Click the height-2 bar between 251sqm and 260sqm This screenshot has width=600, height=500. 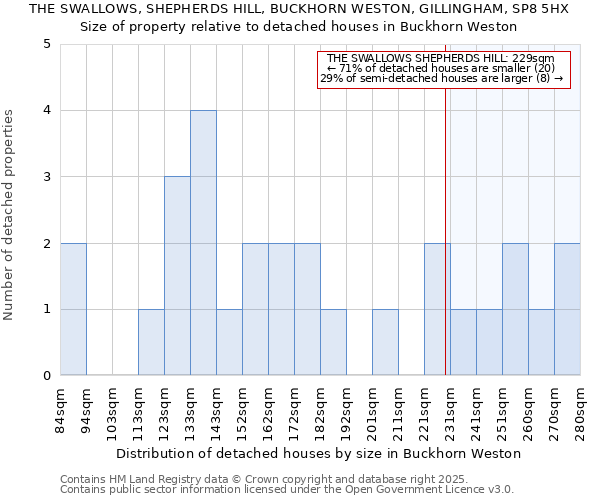pos(515,309)
